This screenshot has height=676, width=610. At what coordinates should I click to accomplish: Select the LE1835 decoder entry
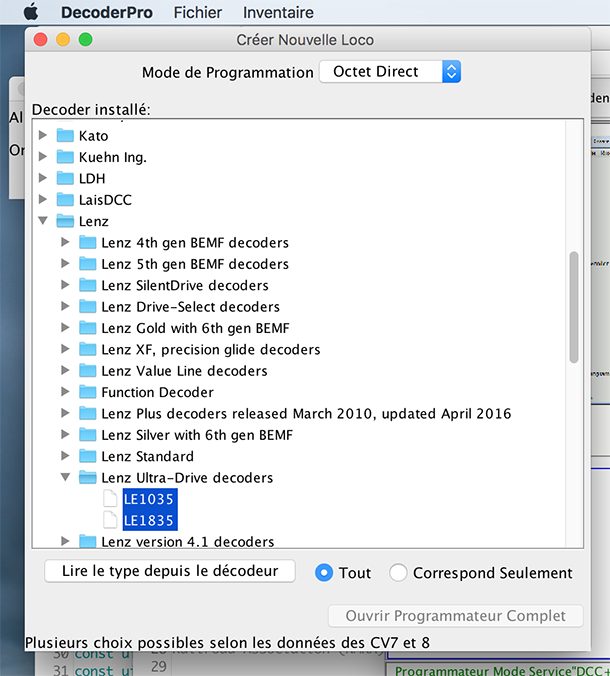[150, 520]
